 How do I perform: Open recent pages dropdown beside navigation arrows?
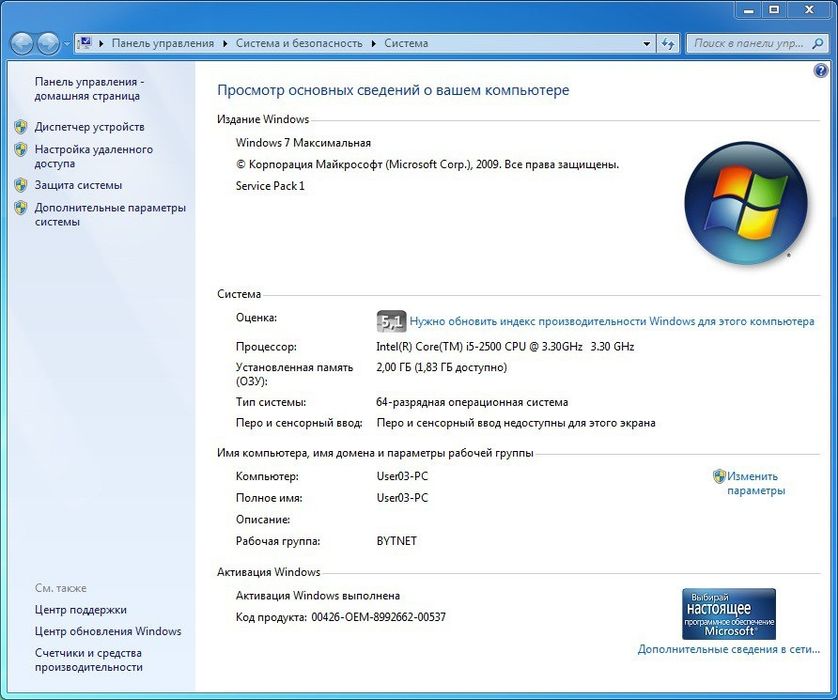[66, 44]
